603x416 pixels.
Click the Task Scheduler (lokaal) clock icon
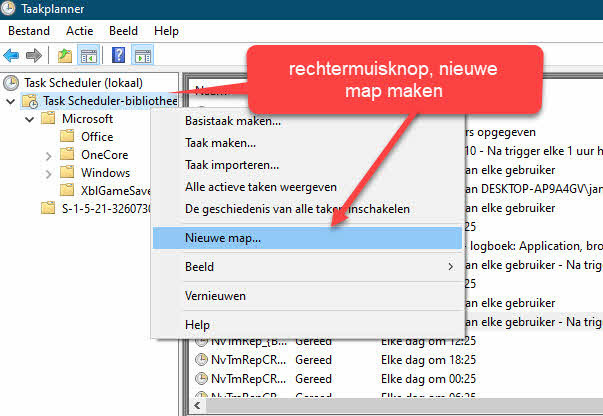(x=11, y=83)
